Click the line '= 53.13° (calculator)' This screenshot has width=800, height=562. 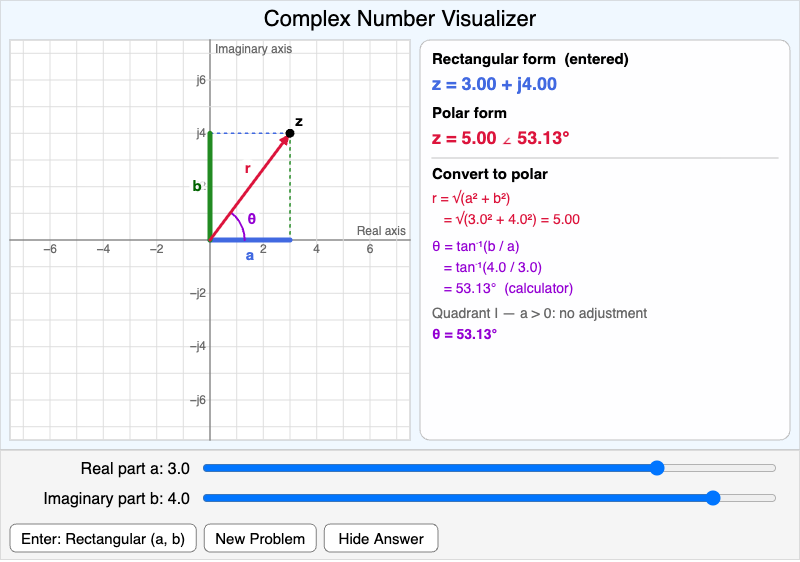pyautogui.click(x=508, y=288)
